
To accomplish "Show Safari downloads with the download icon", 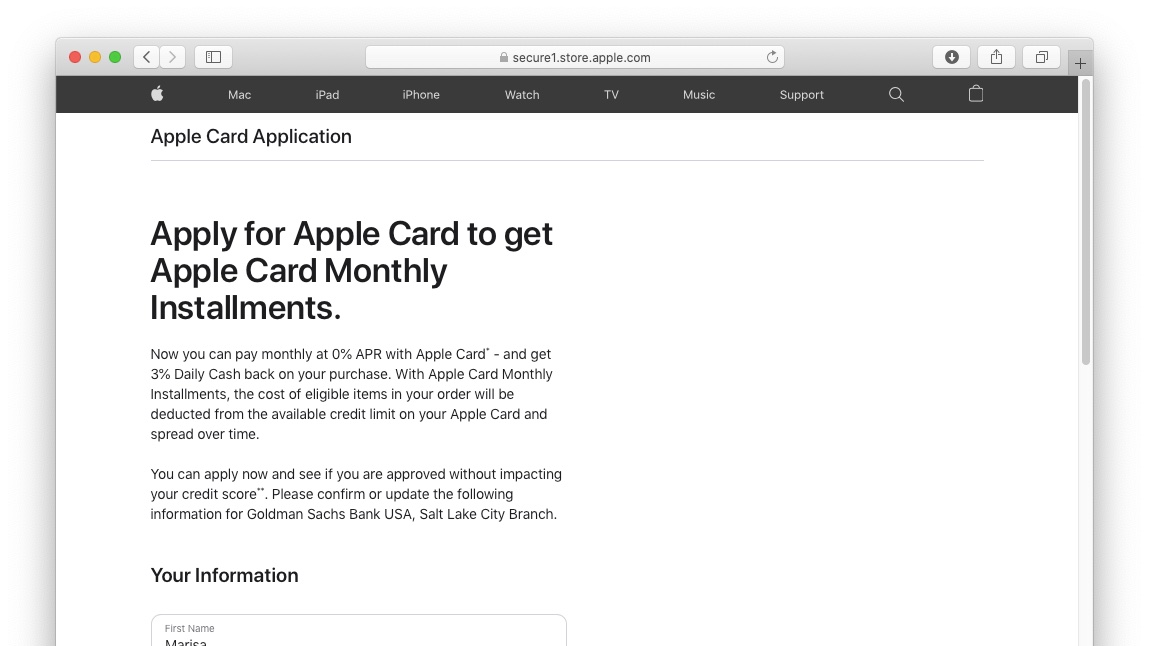I will [951, 57].
